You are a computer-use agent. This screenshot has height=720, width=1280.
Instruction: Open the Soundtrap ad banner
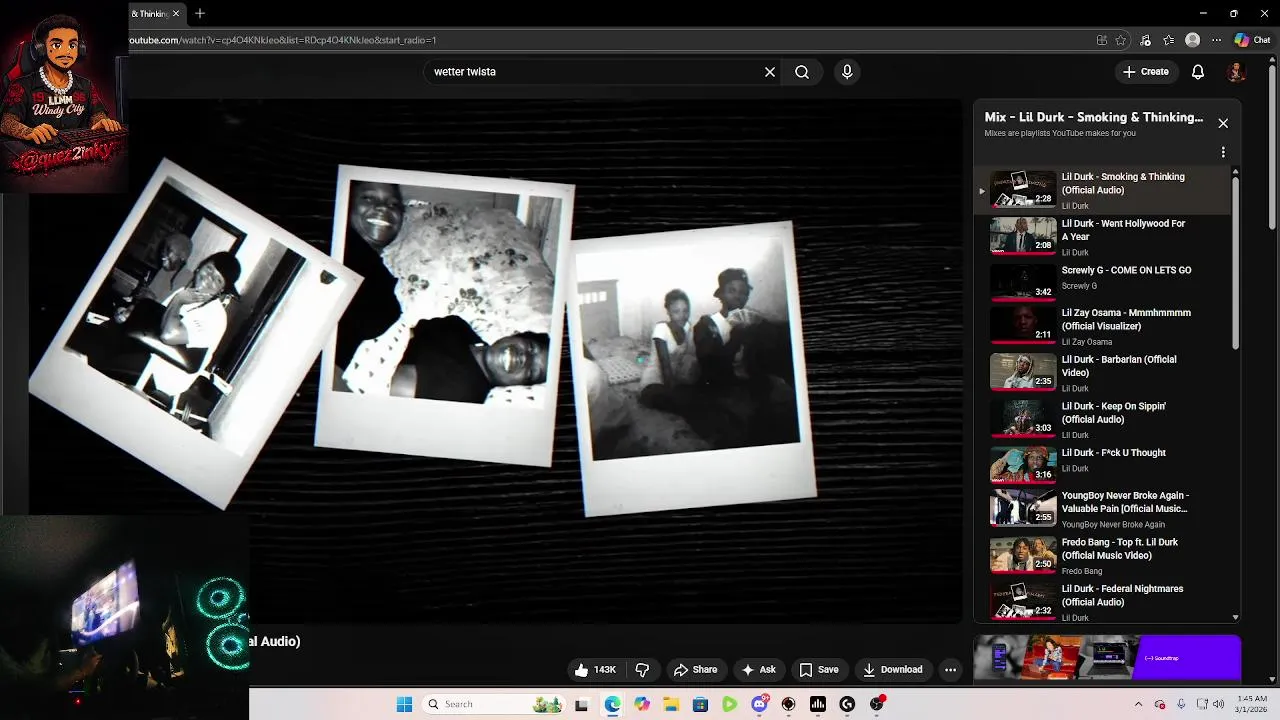pyautogui.click(x=1107, y=658)
